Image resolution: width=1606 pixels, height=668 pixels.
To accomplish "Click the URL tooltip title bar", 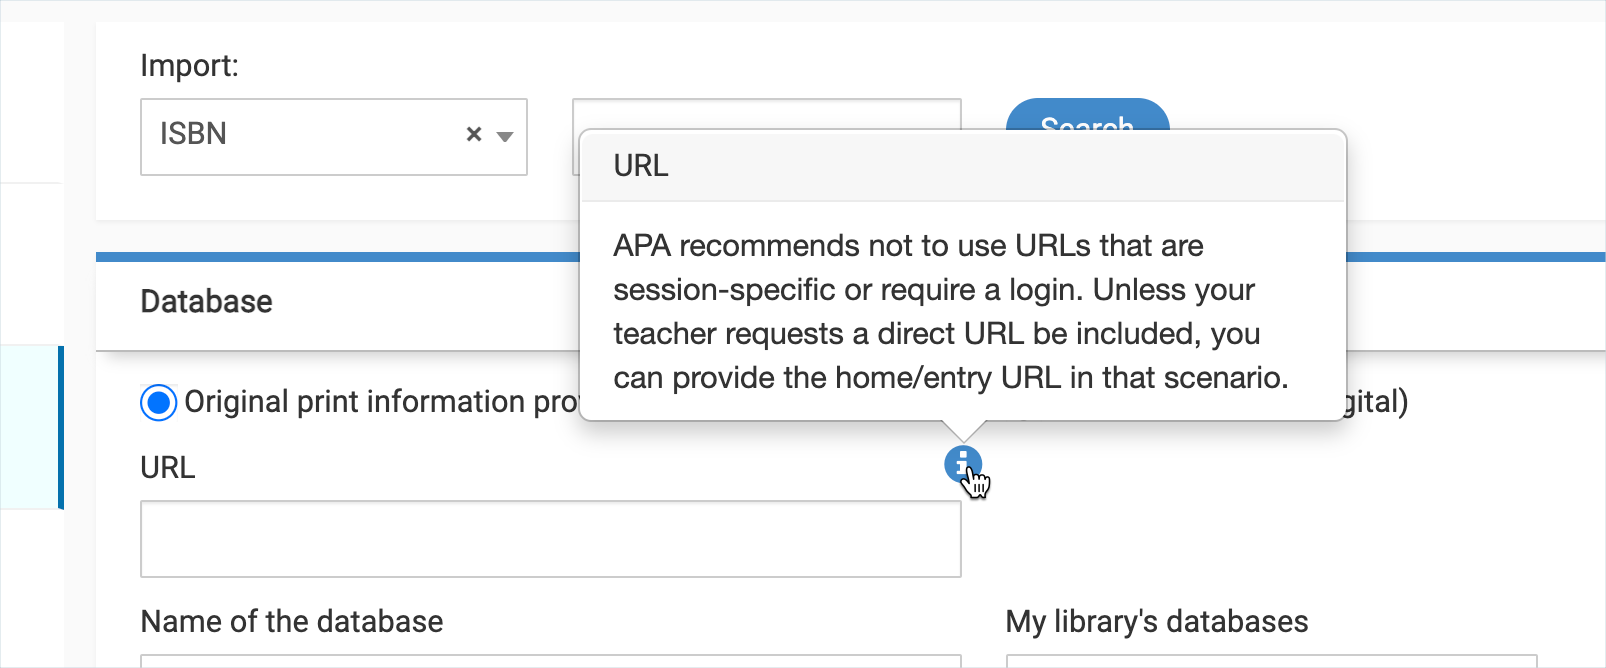I will tap(962, 166).
